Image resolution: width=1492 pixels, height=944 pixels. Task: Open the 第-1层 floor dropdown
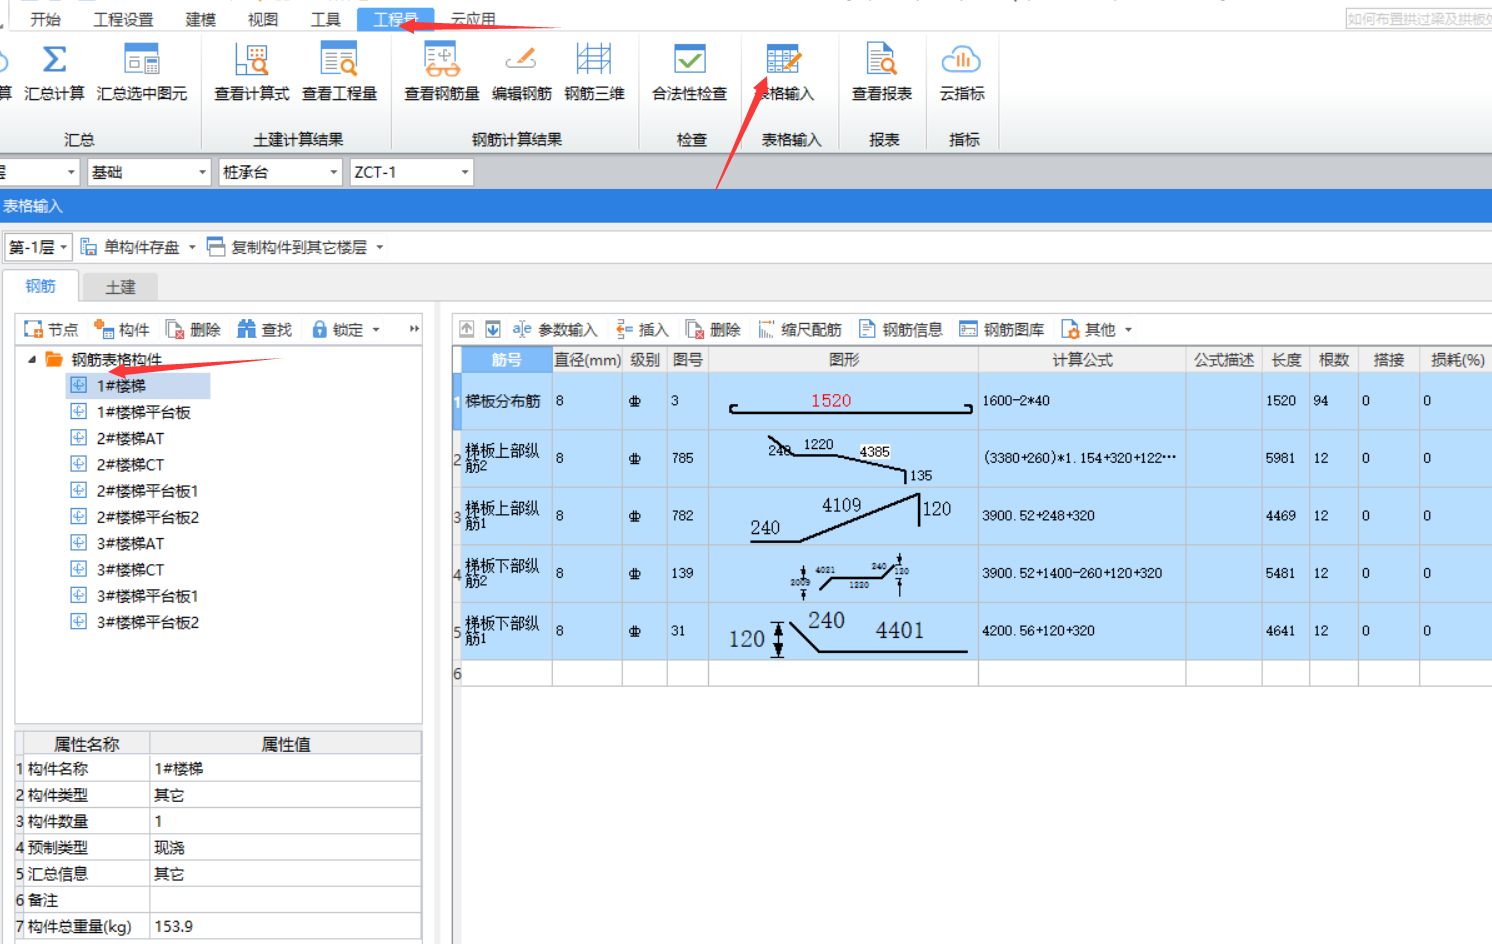(38, 247)
